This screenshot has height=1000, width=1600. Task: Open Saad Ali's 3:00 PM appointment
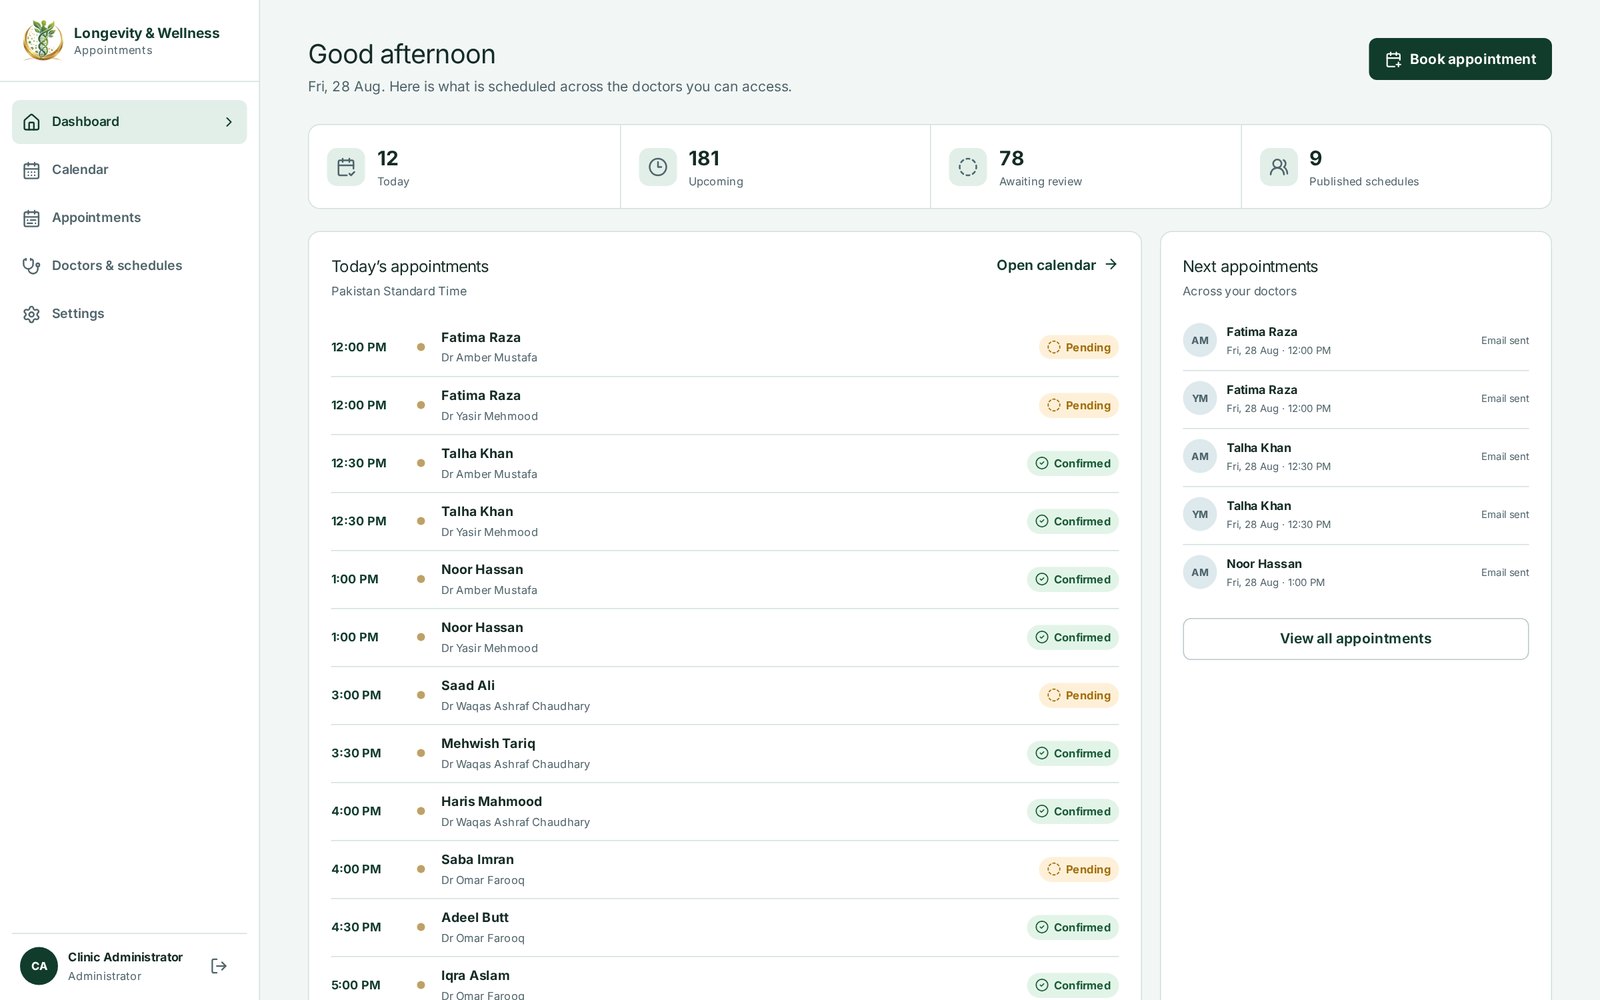pyautogui.click(x=725, y=696)
